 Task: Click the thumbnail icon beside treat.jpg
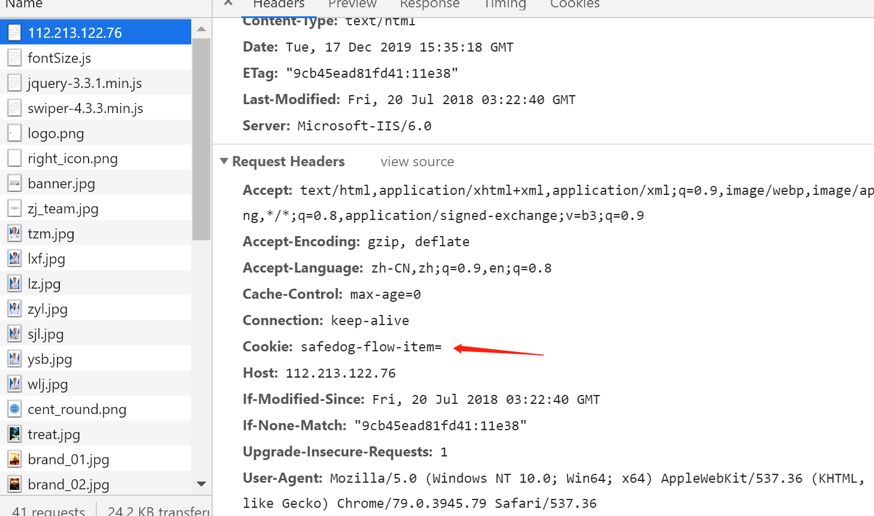point(14,434)
